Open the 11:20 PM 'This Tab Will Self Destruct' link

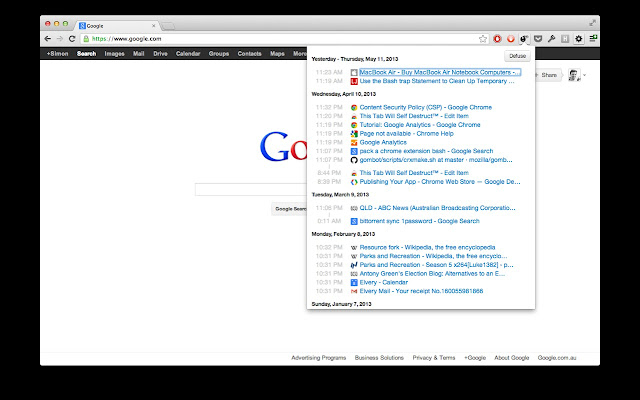point(414,116)
